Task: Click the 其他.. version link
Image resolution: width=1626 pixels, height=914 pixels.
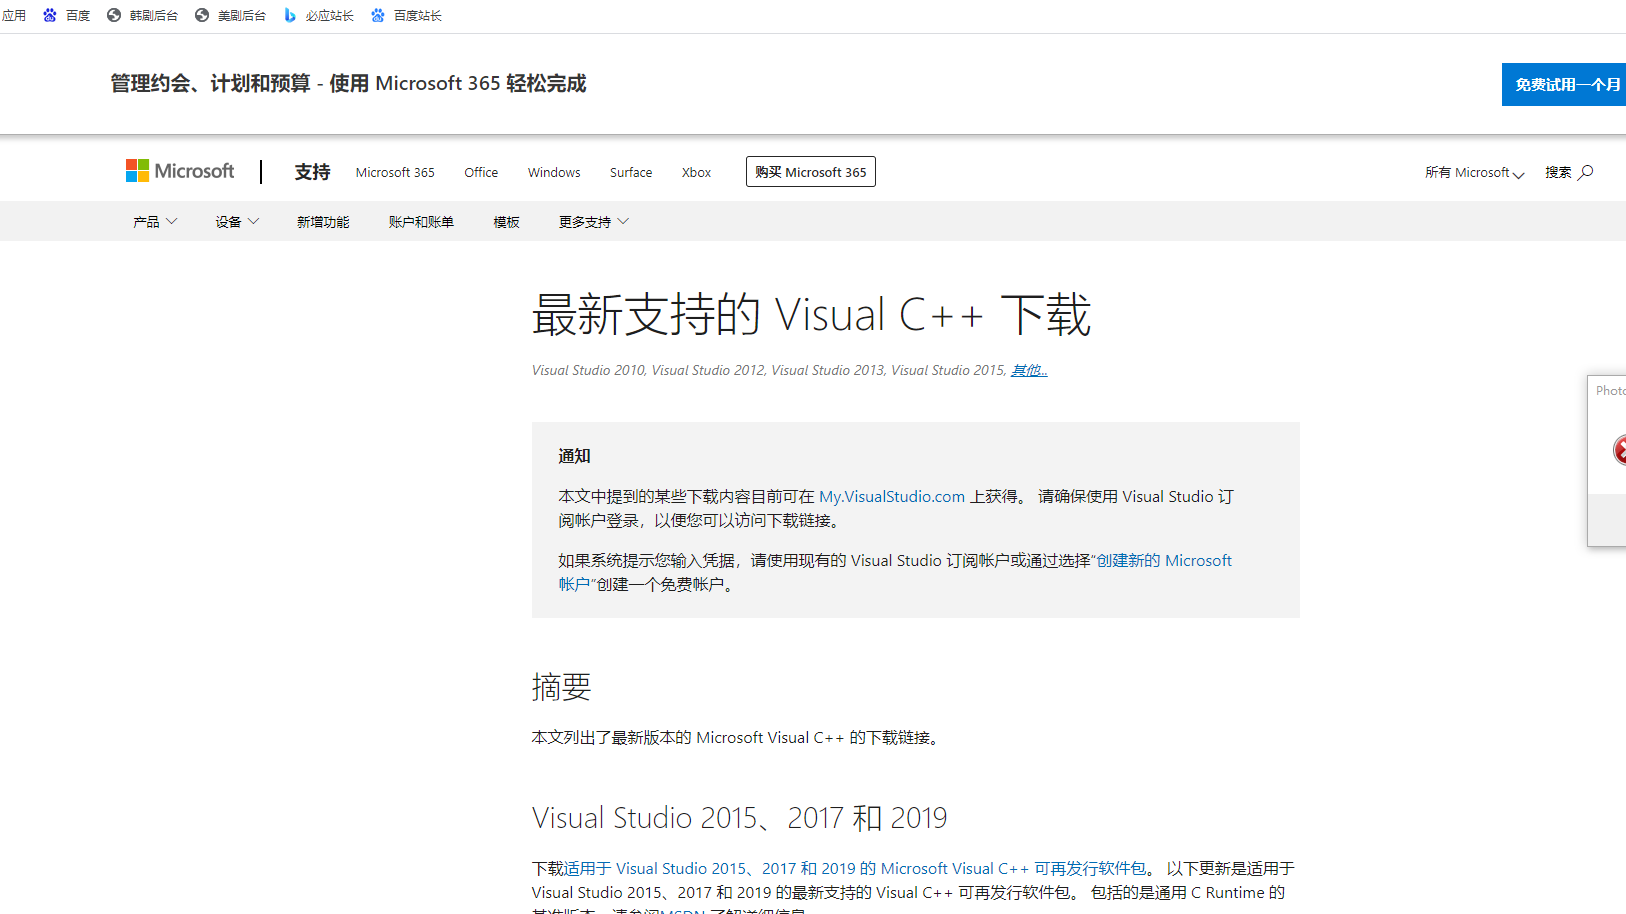Action: pyautogui.click(x=1028, y=370)
